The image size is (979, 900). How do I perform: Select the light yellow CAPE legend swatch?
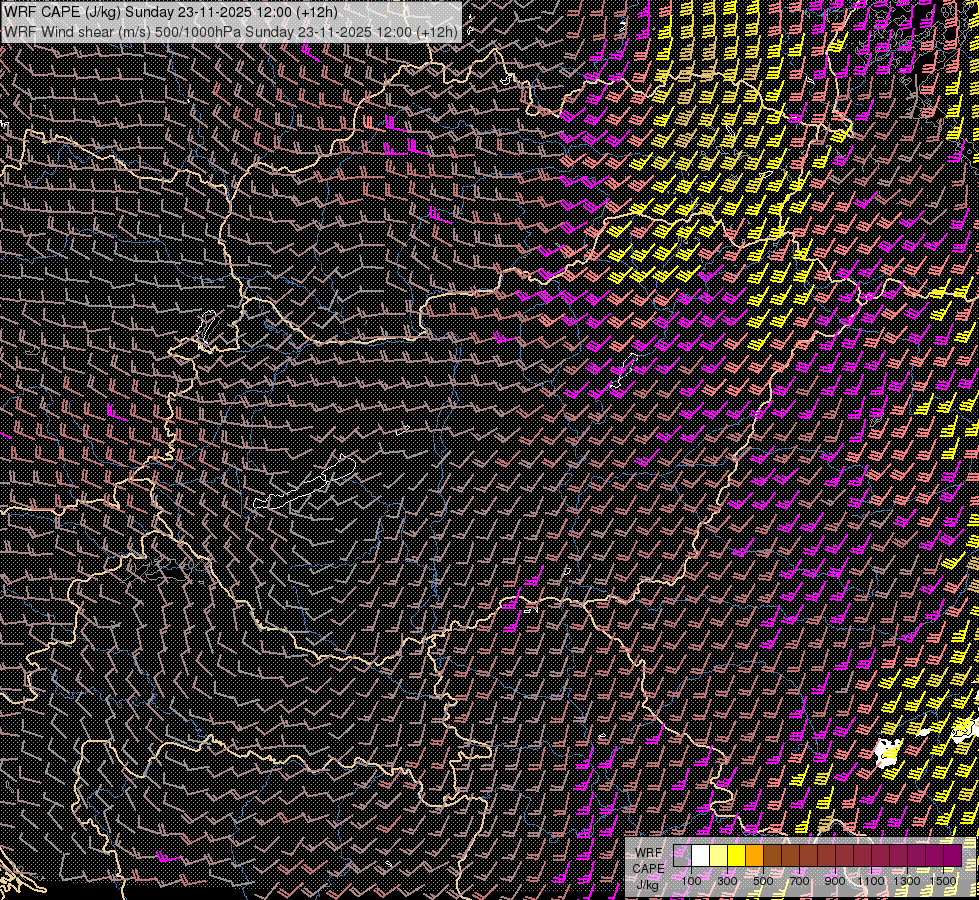(x=718, y=856)
